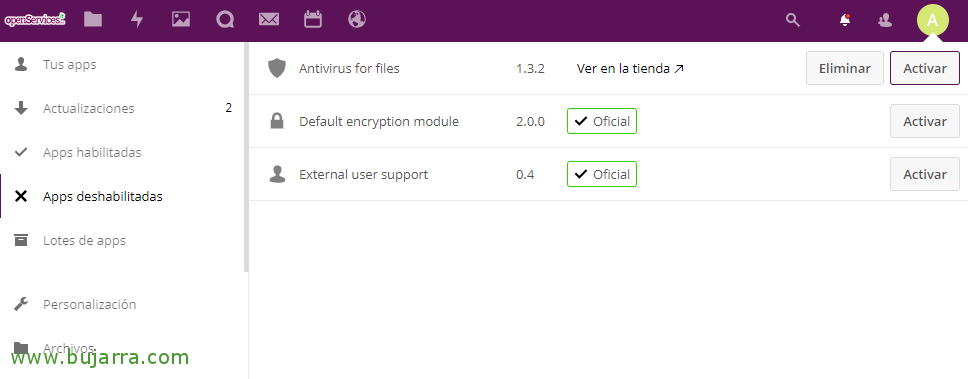The width and height of the screenshot is (968, 379).
Task: Open Actualizaciones section
Action: [x=88, y=109]
